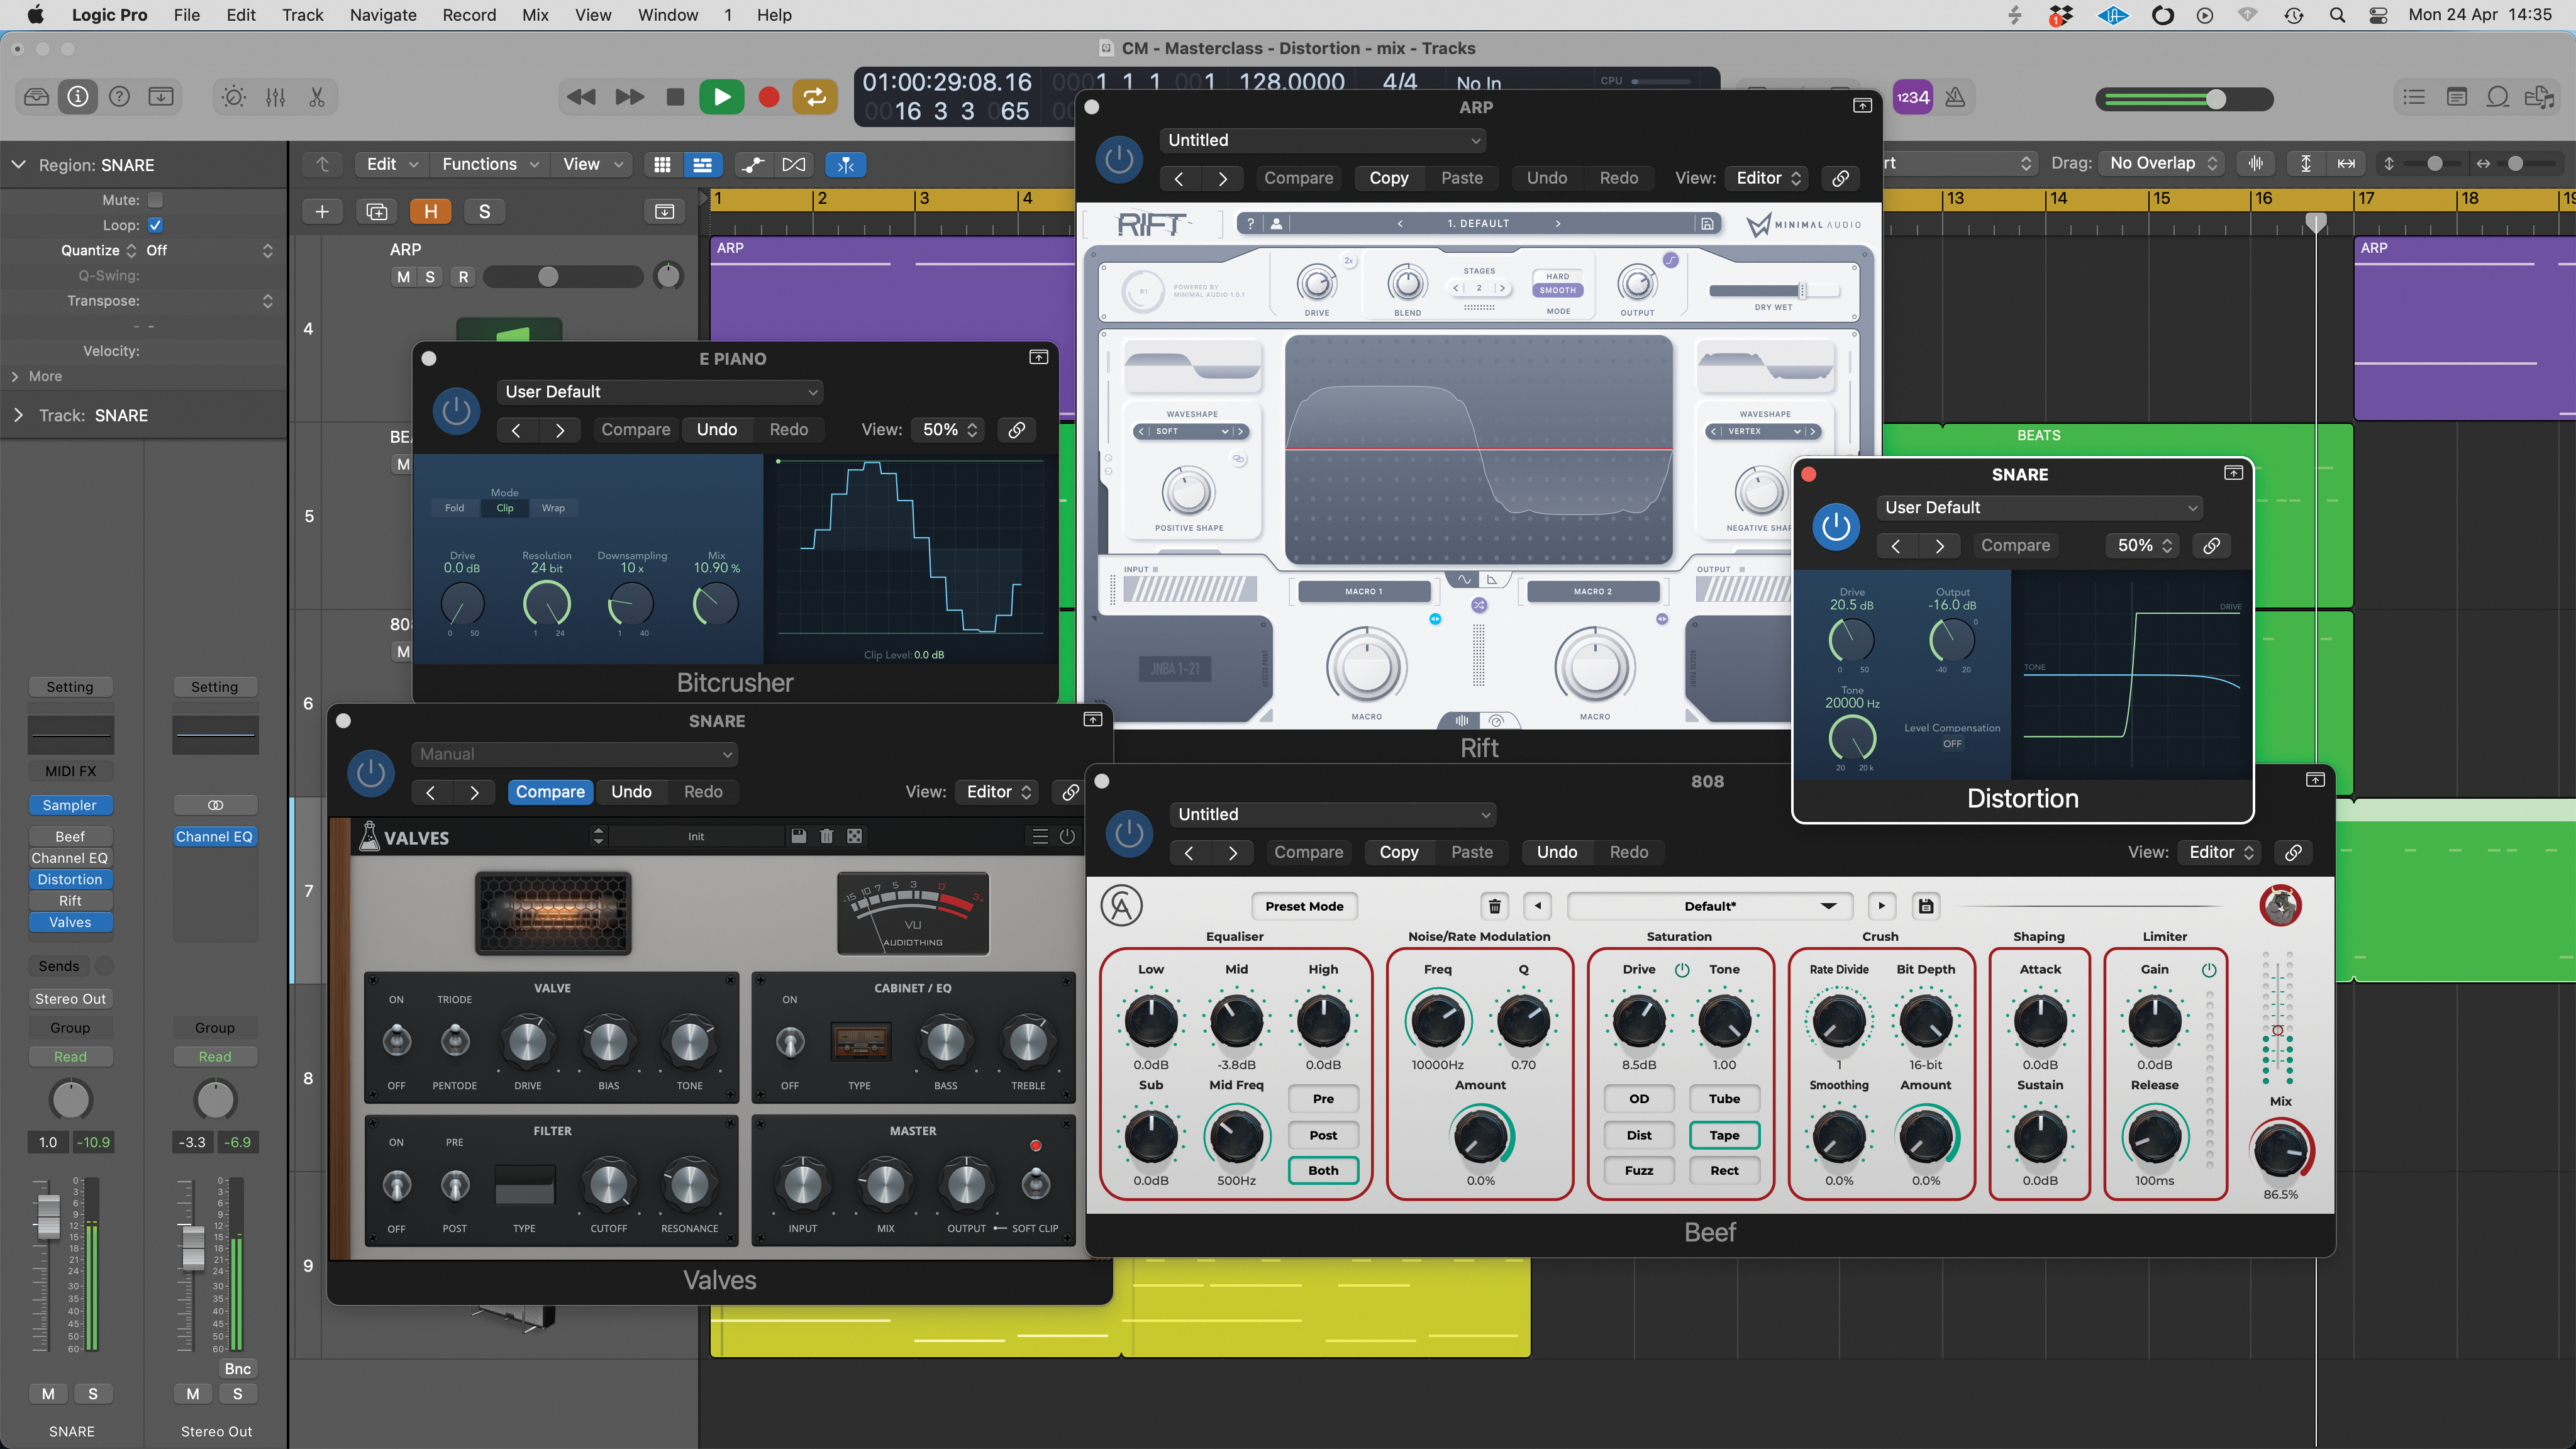The width and height of the screenshot is (2576, 1449).
Task: Open the Default* preset dropdown in Beef
Action: pyautogui.click(x=1710, y=906)
